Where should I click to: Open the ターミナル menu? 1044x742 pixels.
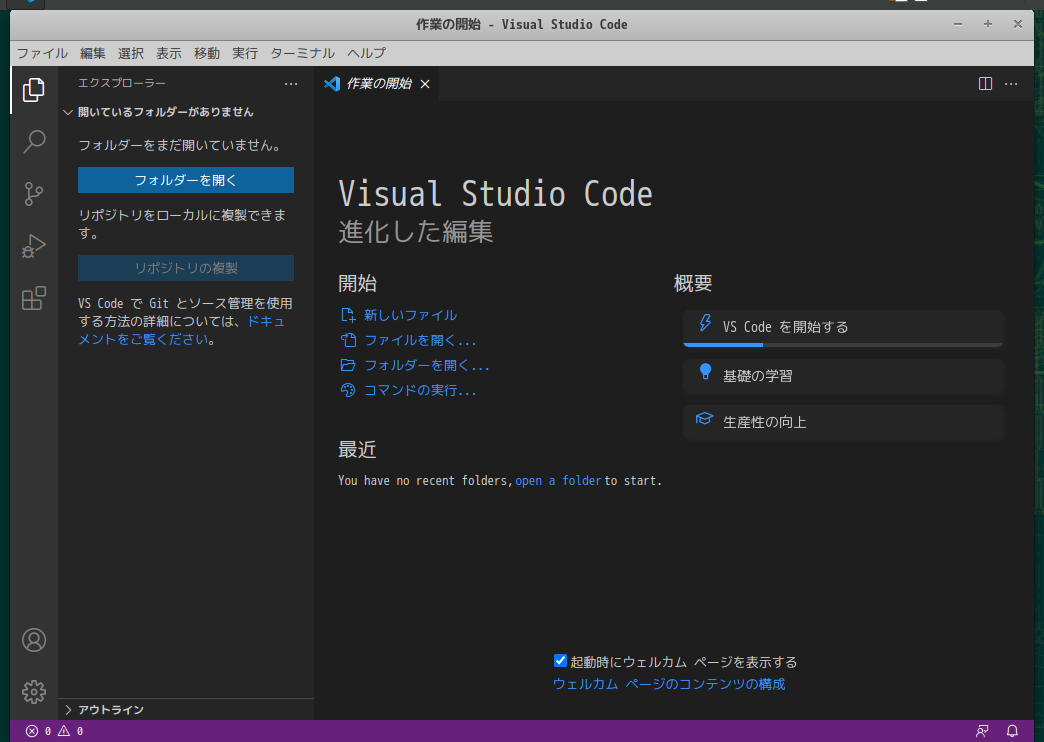pyautogui.click(x=302, y=53)
